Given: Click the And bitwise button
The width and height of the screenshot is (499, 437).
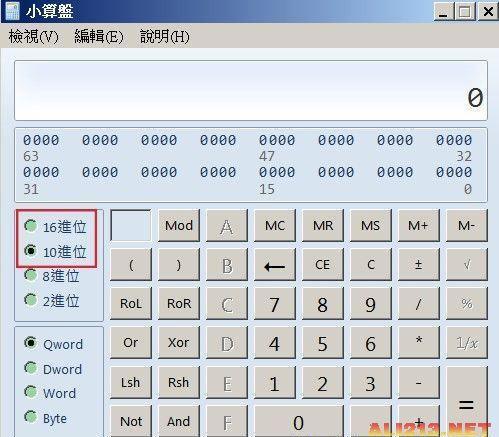Looking at the screenshot, I should click(x=179, y=421).
